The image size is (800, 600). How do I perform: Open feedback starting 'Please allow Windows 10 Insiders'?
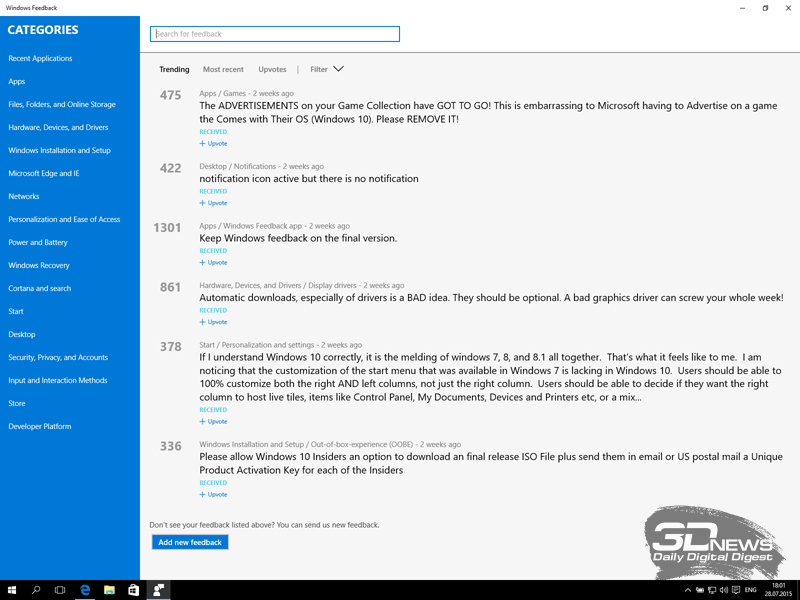[491, 463]
